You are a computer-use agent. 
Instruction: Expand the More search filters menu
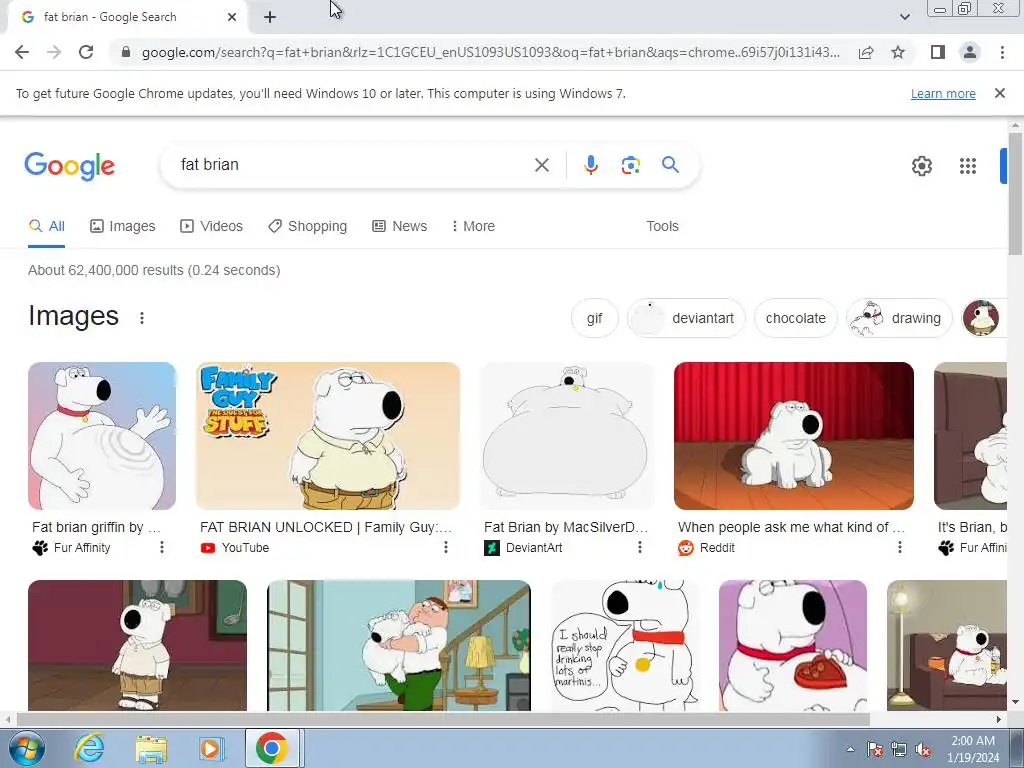coord(473,227)
